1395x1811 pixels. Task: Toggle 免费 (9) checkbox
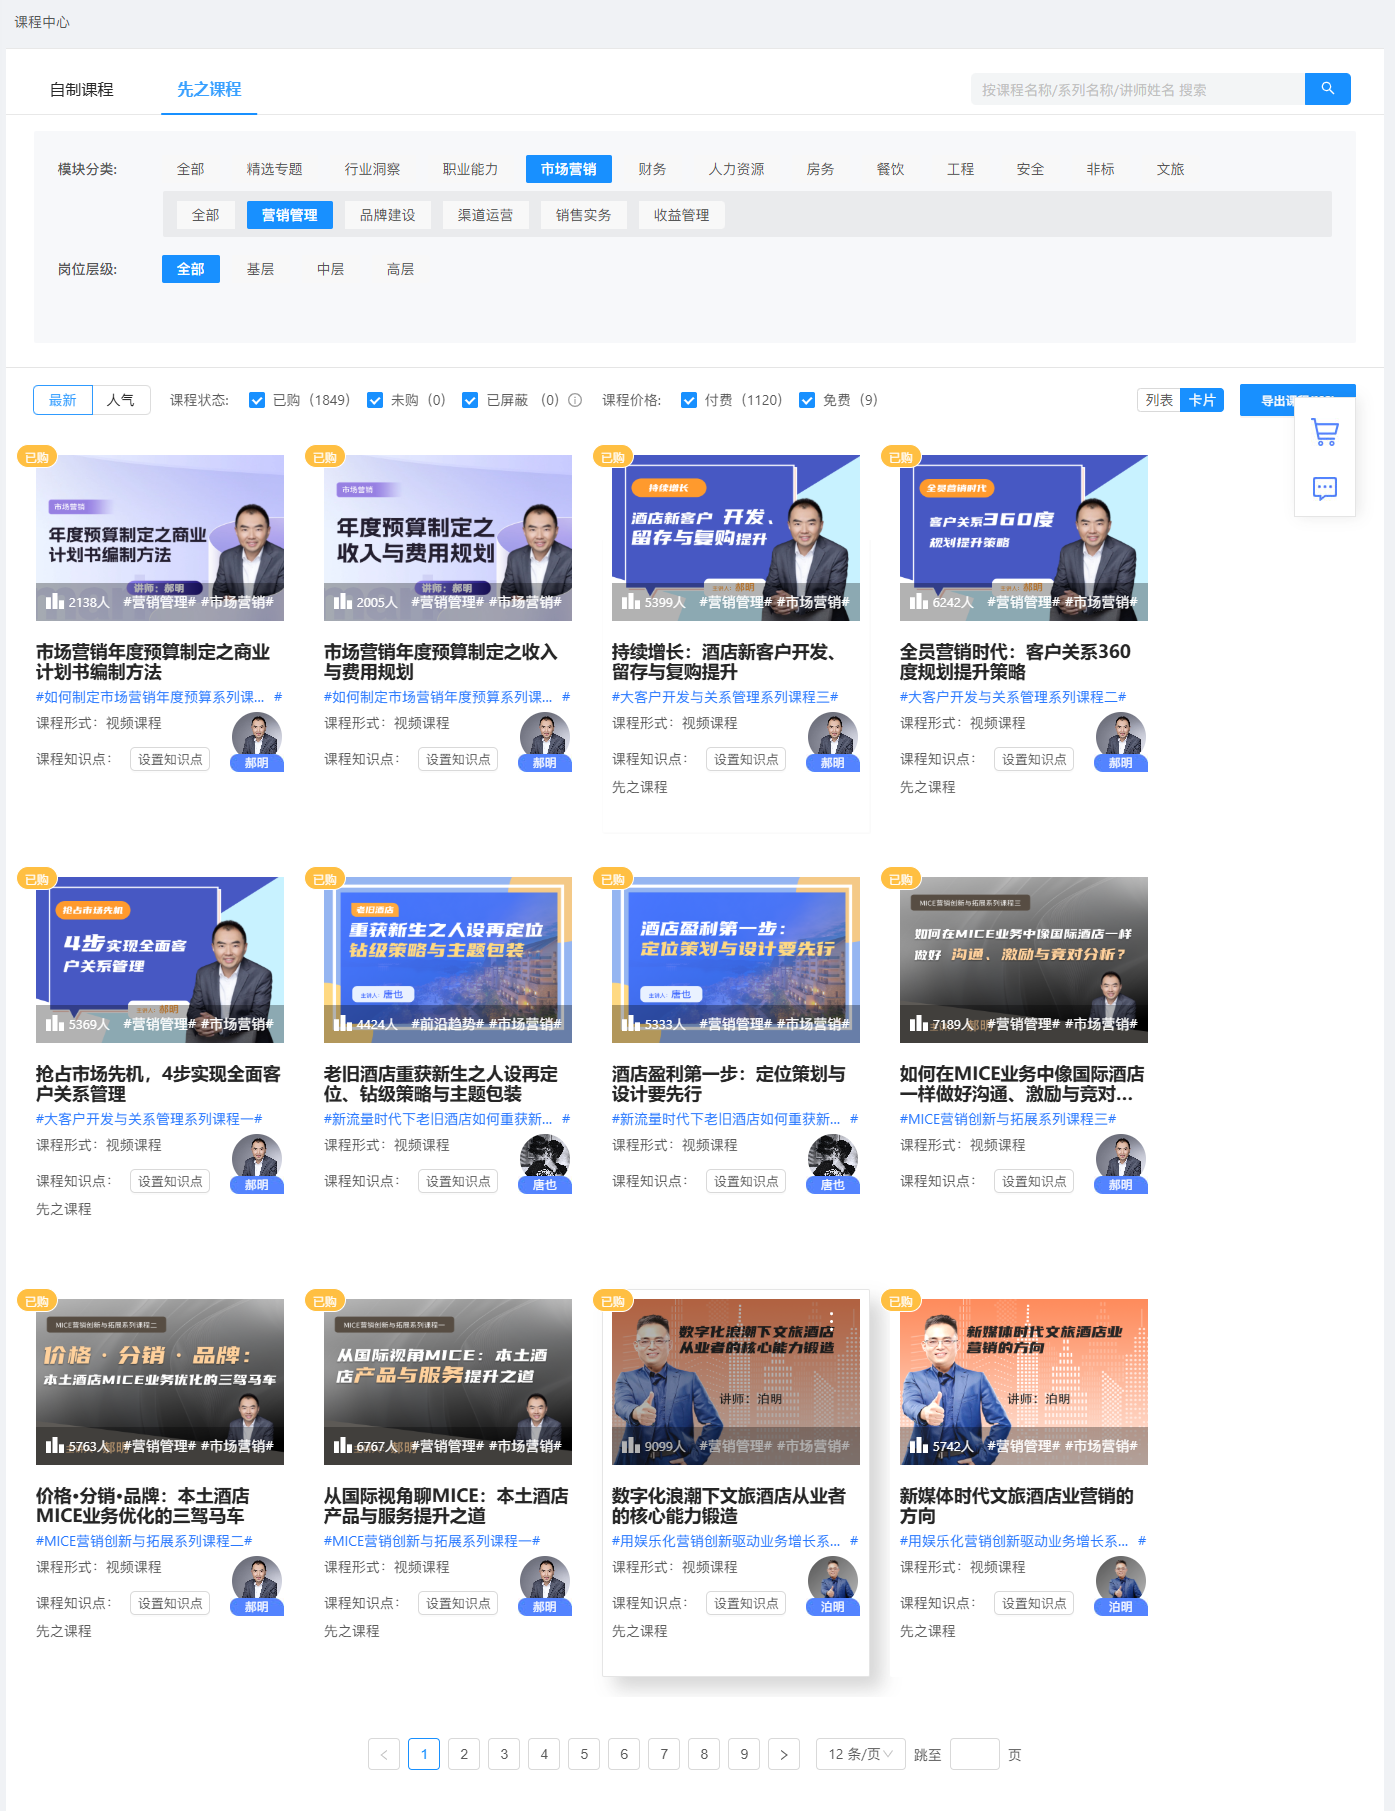pyautogui.click(x=807, y=400)
